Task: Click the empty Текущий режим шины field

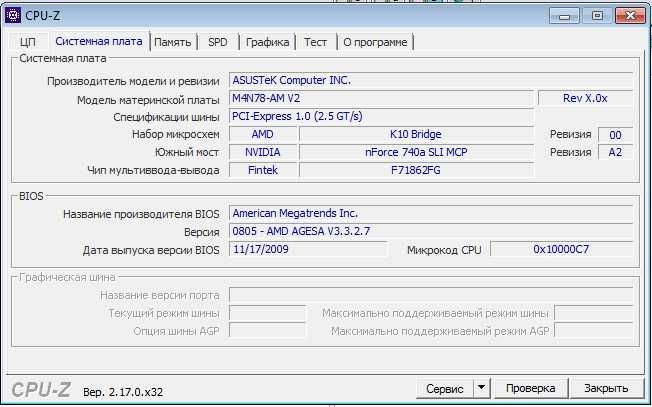Action: coord(267,313)
